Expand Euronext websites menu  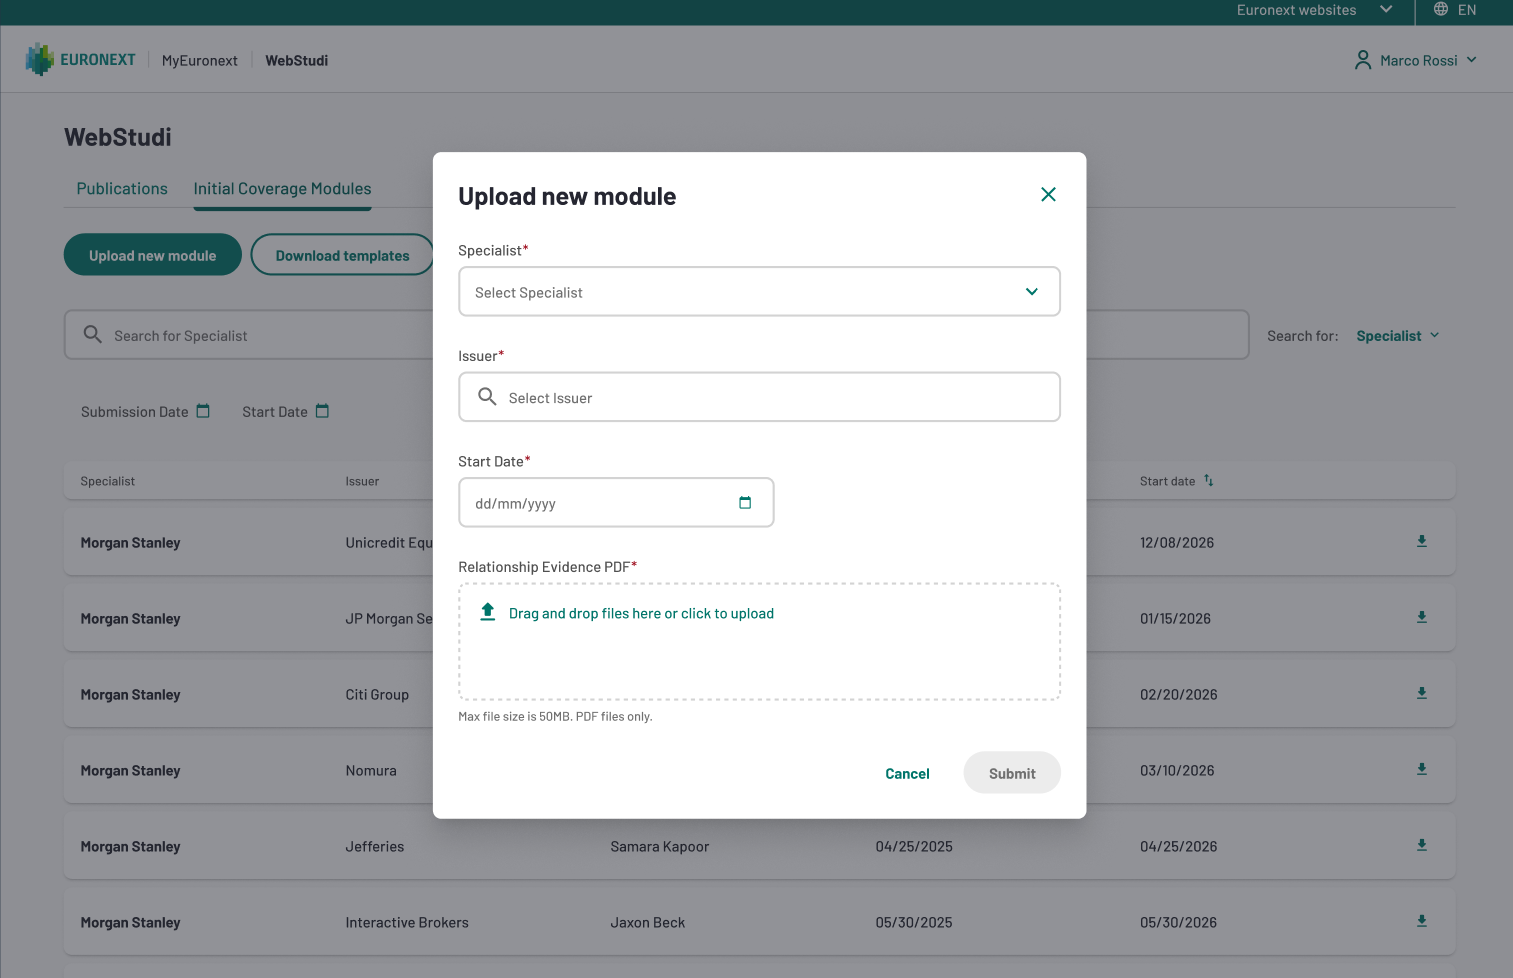1314,10
